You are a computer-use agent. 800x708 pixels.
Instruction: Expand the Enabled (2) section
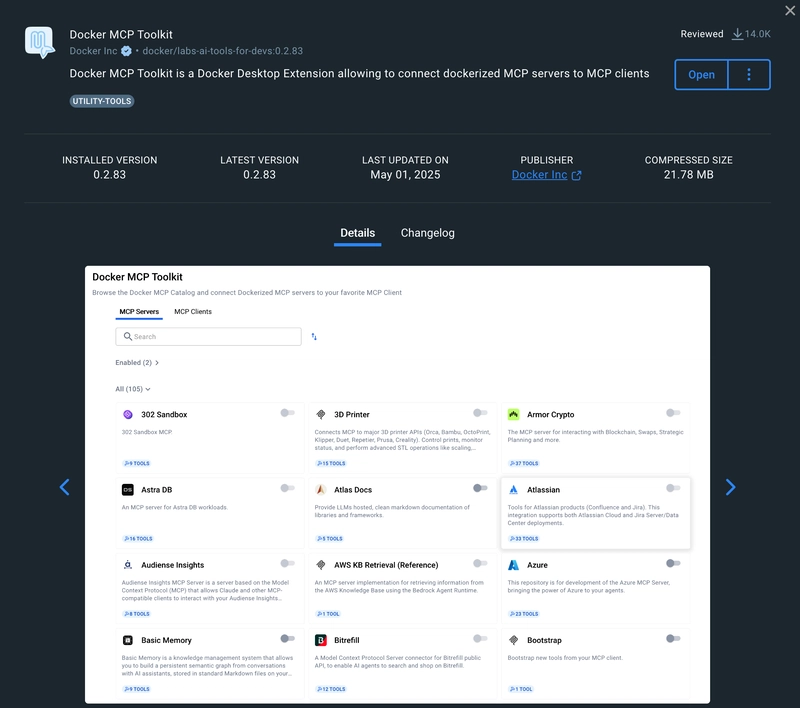pyautogui.click(x=137, y=363)
